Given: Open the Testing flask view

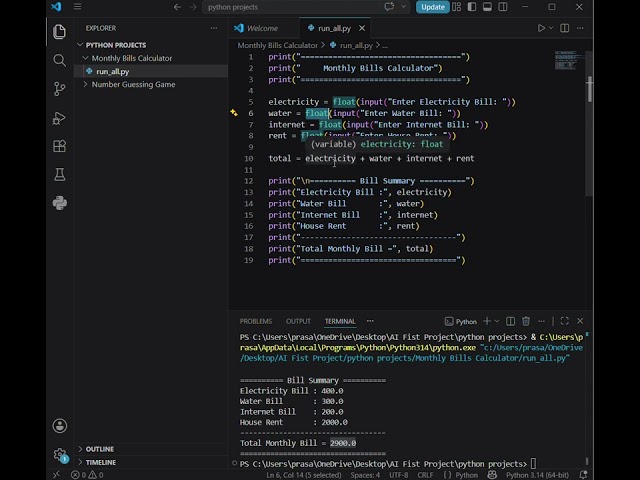Looking at the screenshot, I should 60,175.
